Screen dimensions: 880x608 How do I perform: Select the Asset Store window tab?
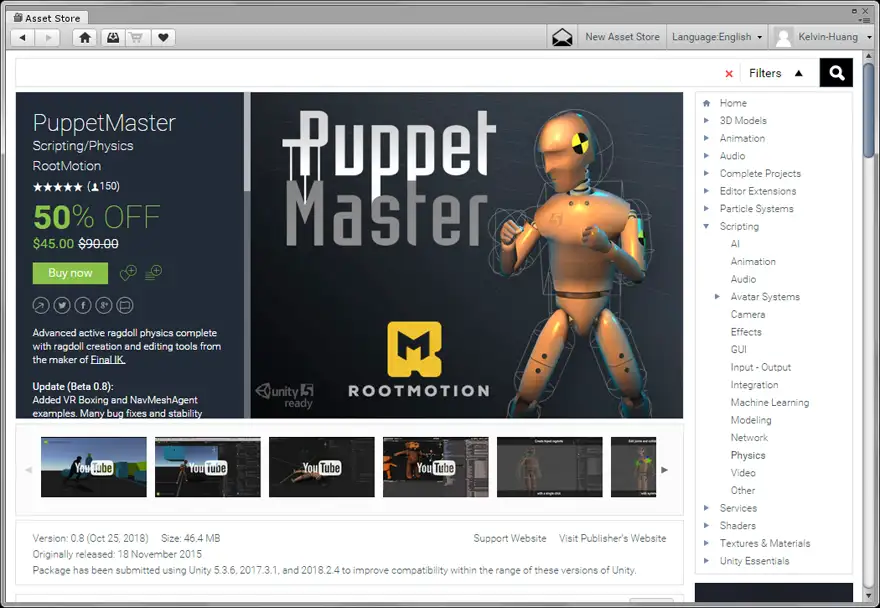point(47,17)
